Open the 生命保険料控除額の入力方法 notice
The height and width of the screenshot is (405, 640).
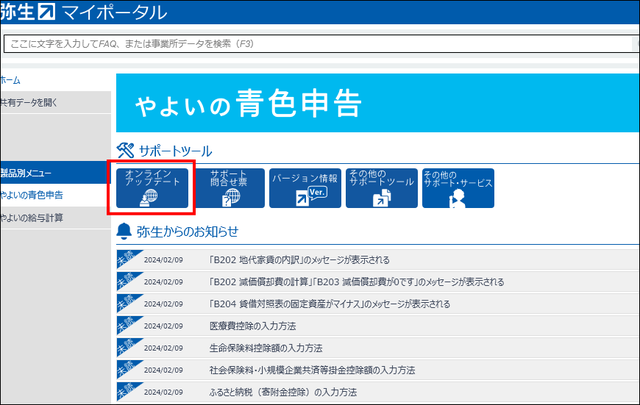(x=378, y=348)
